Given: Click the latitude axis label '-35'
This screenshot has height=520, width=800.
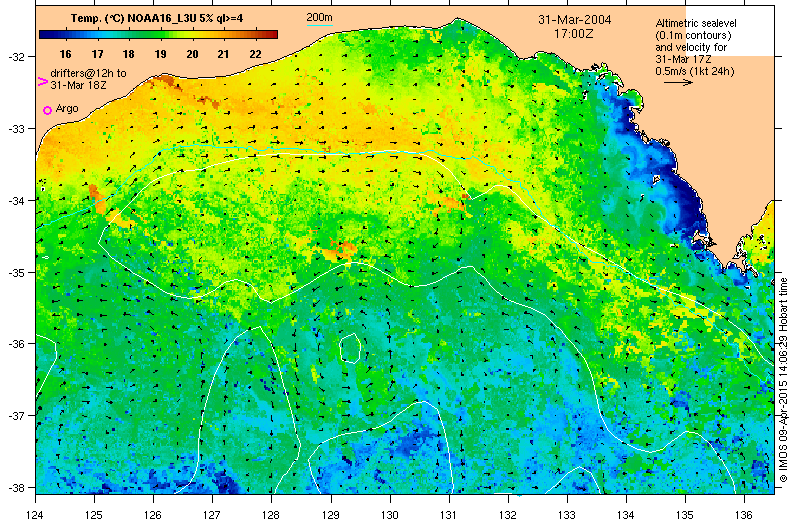Looking at the screenshot, I should coord(15,273).
